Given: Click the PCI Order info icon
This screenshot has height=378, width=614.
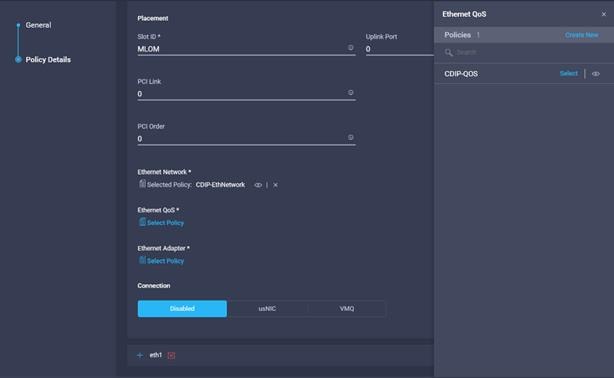Looking at the screenshot, I should point(350,137).
